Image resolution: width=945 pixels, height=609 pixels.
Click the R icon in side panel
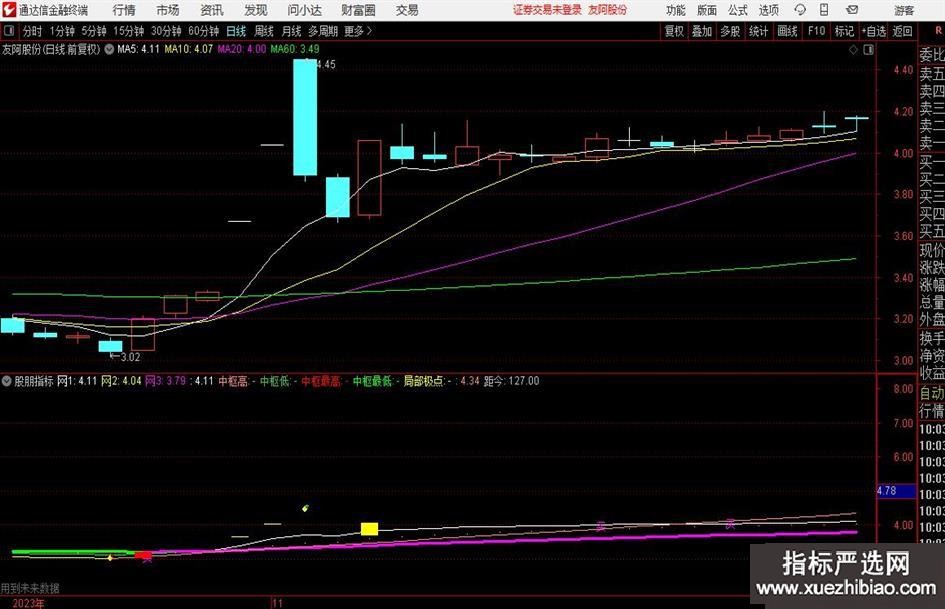[x=938, y=31]
